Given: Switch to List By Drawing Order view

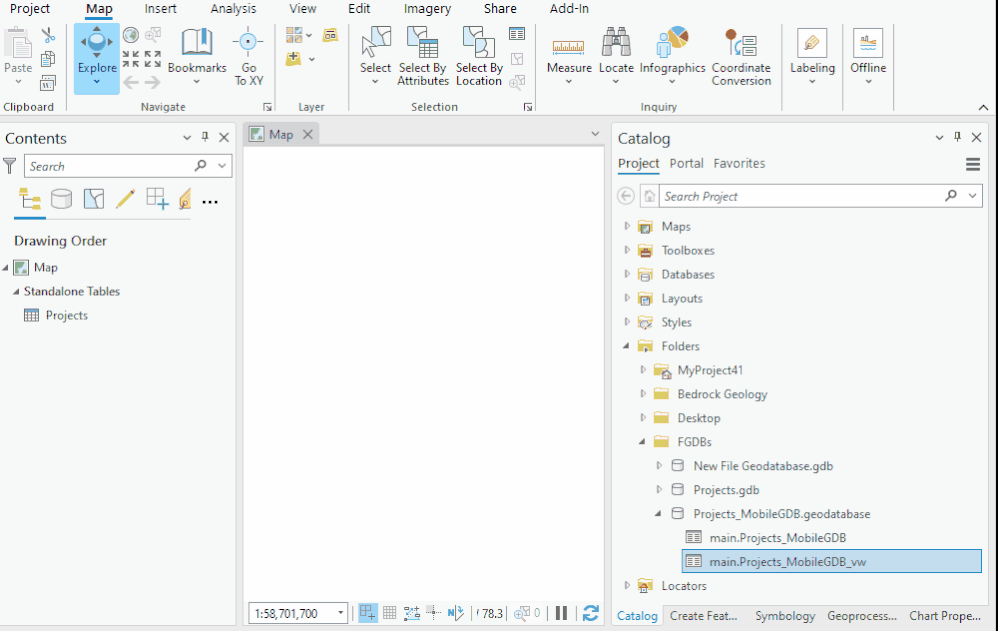Looking at the screenshot, I should click(30, 199).
